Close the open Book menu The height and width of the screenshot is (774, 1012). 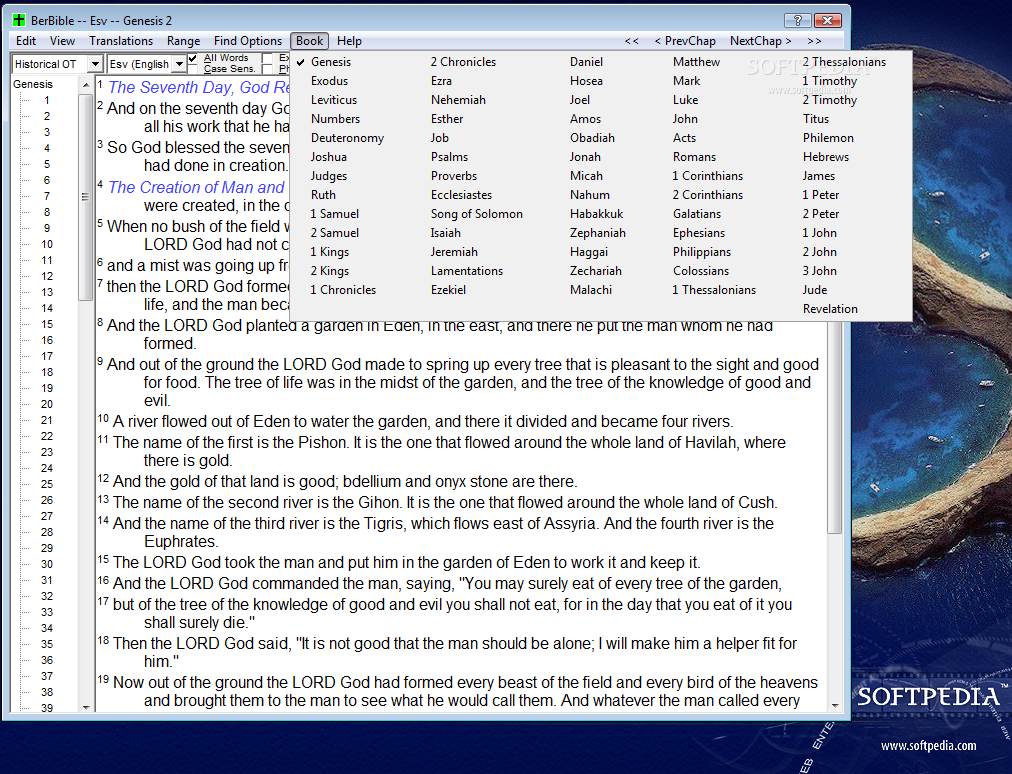[x=310, y=41]
